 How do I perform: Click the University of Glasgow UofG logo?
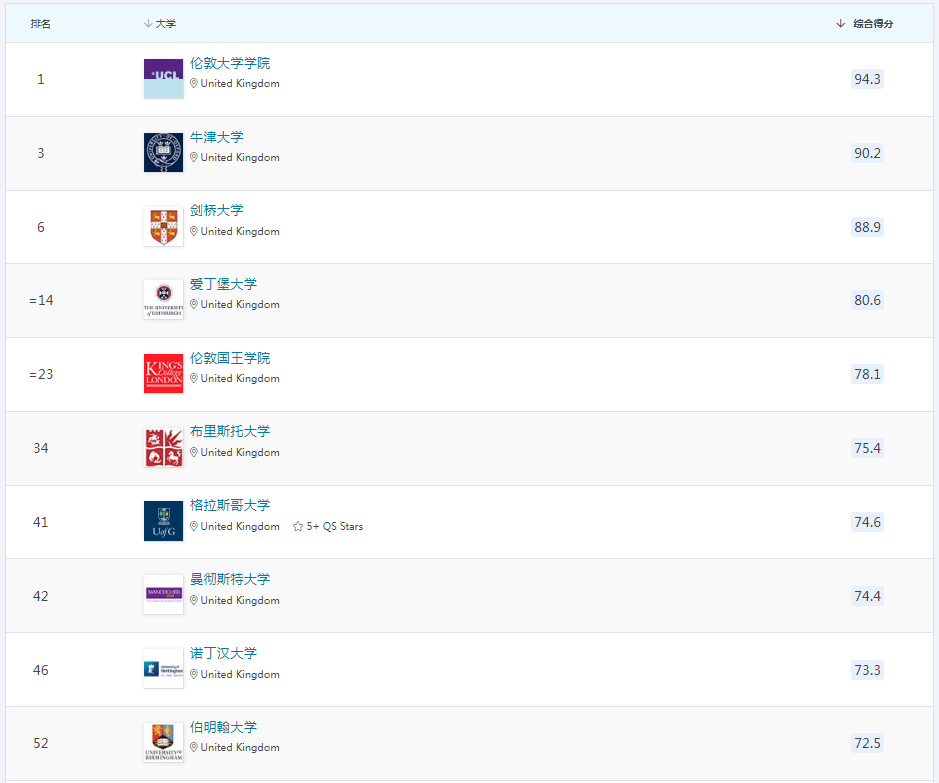click(x=163, y=522)
